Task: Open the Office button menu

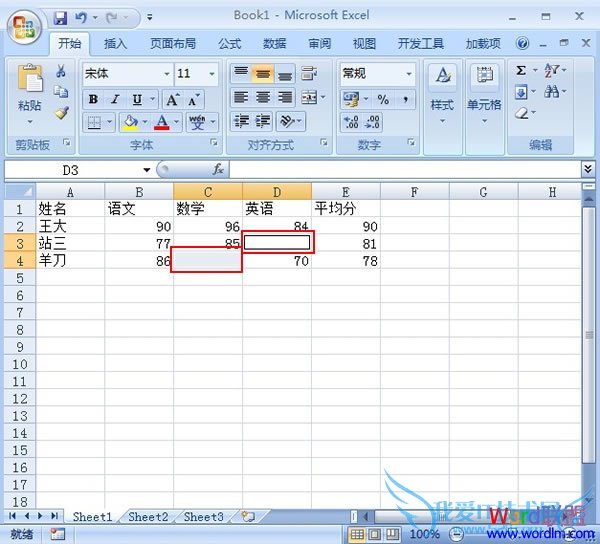Action: [24, 26]
